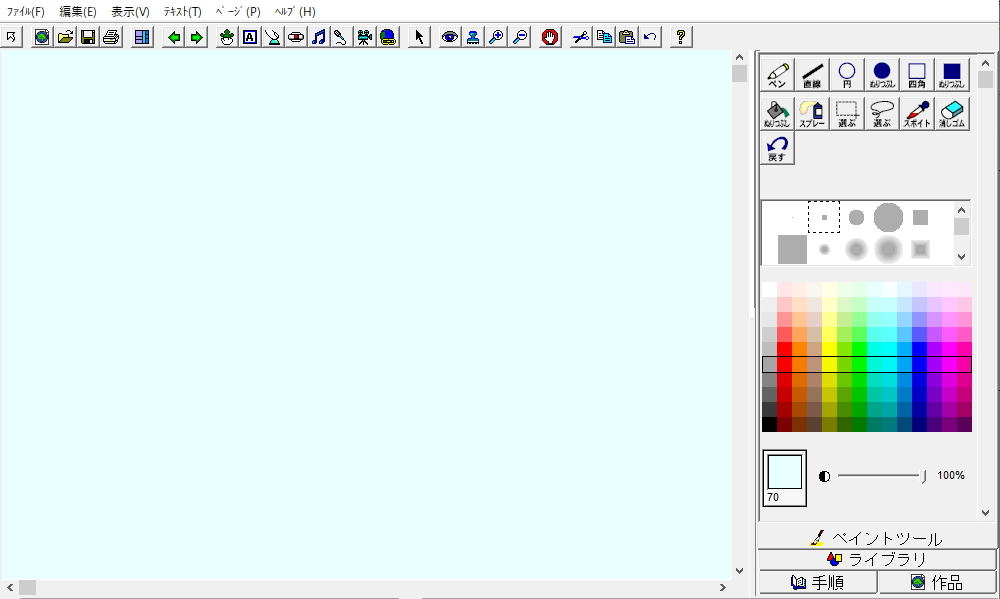This screenshot has width=1000, height=599.
Task: Switch to the ライブラリ panel
Action: click(x=877, y=559)
